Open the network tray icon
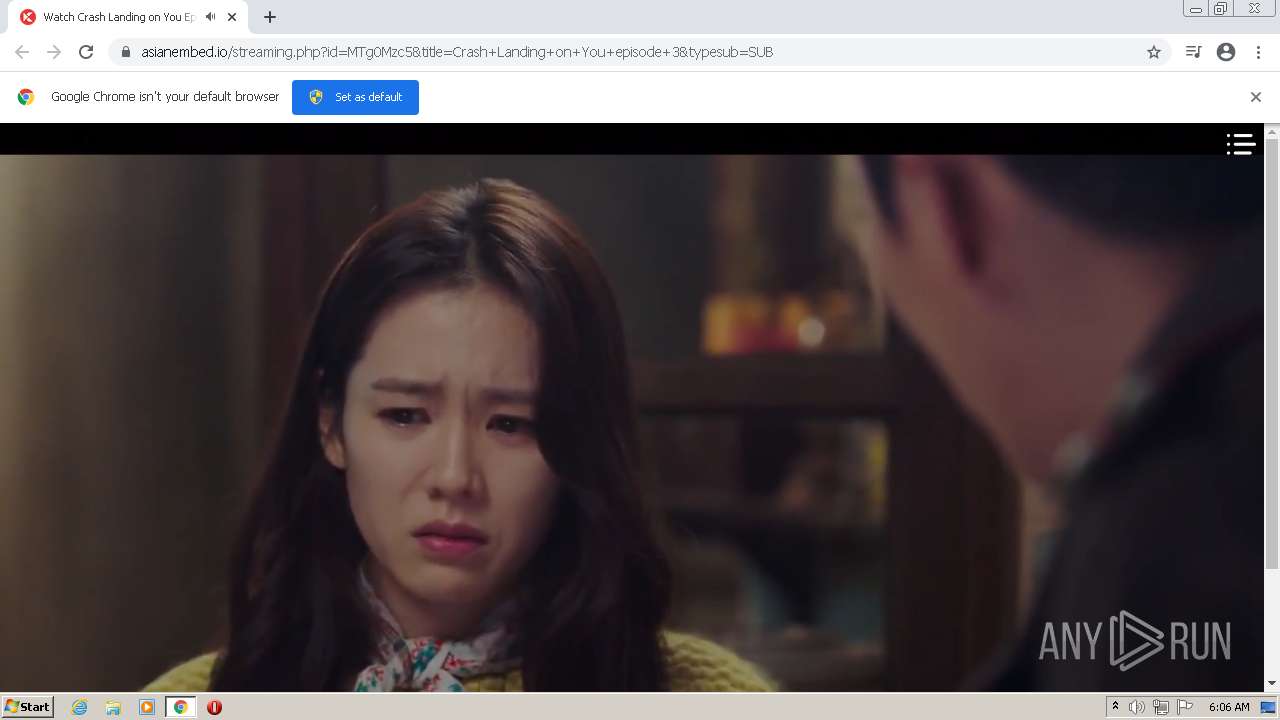 pos(1161,707)
